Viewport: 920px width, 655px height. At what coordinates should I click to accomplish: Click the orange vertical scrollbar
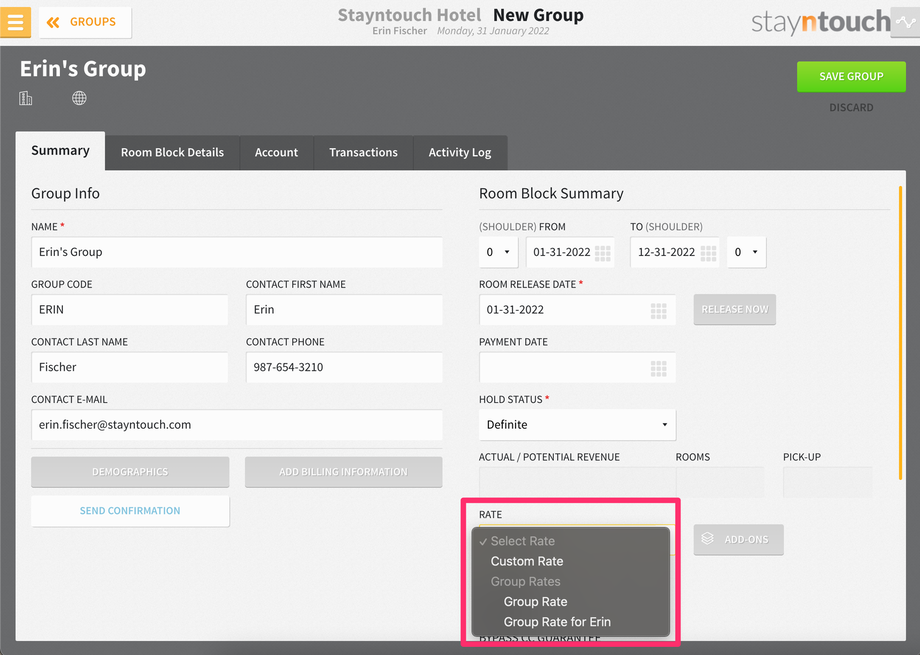pyautogui.click(x=900, y=333)
